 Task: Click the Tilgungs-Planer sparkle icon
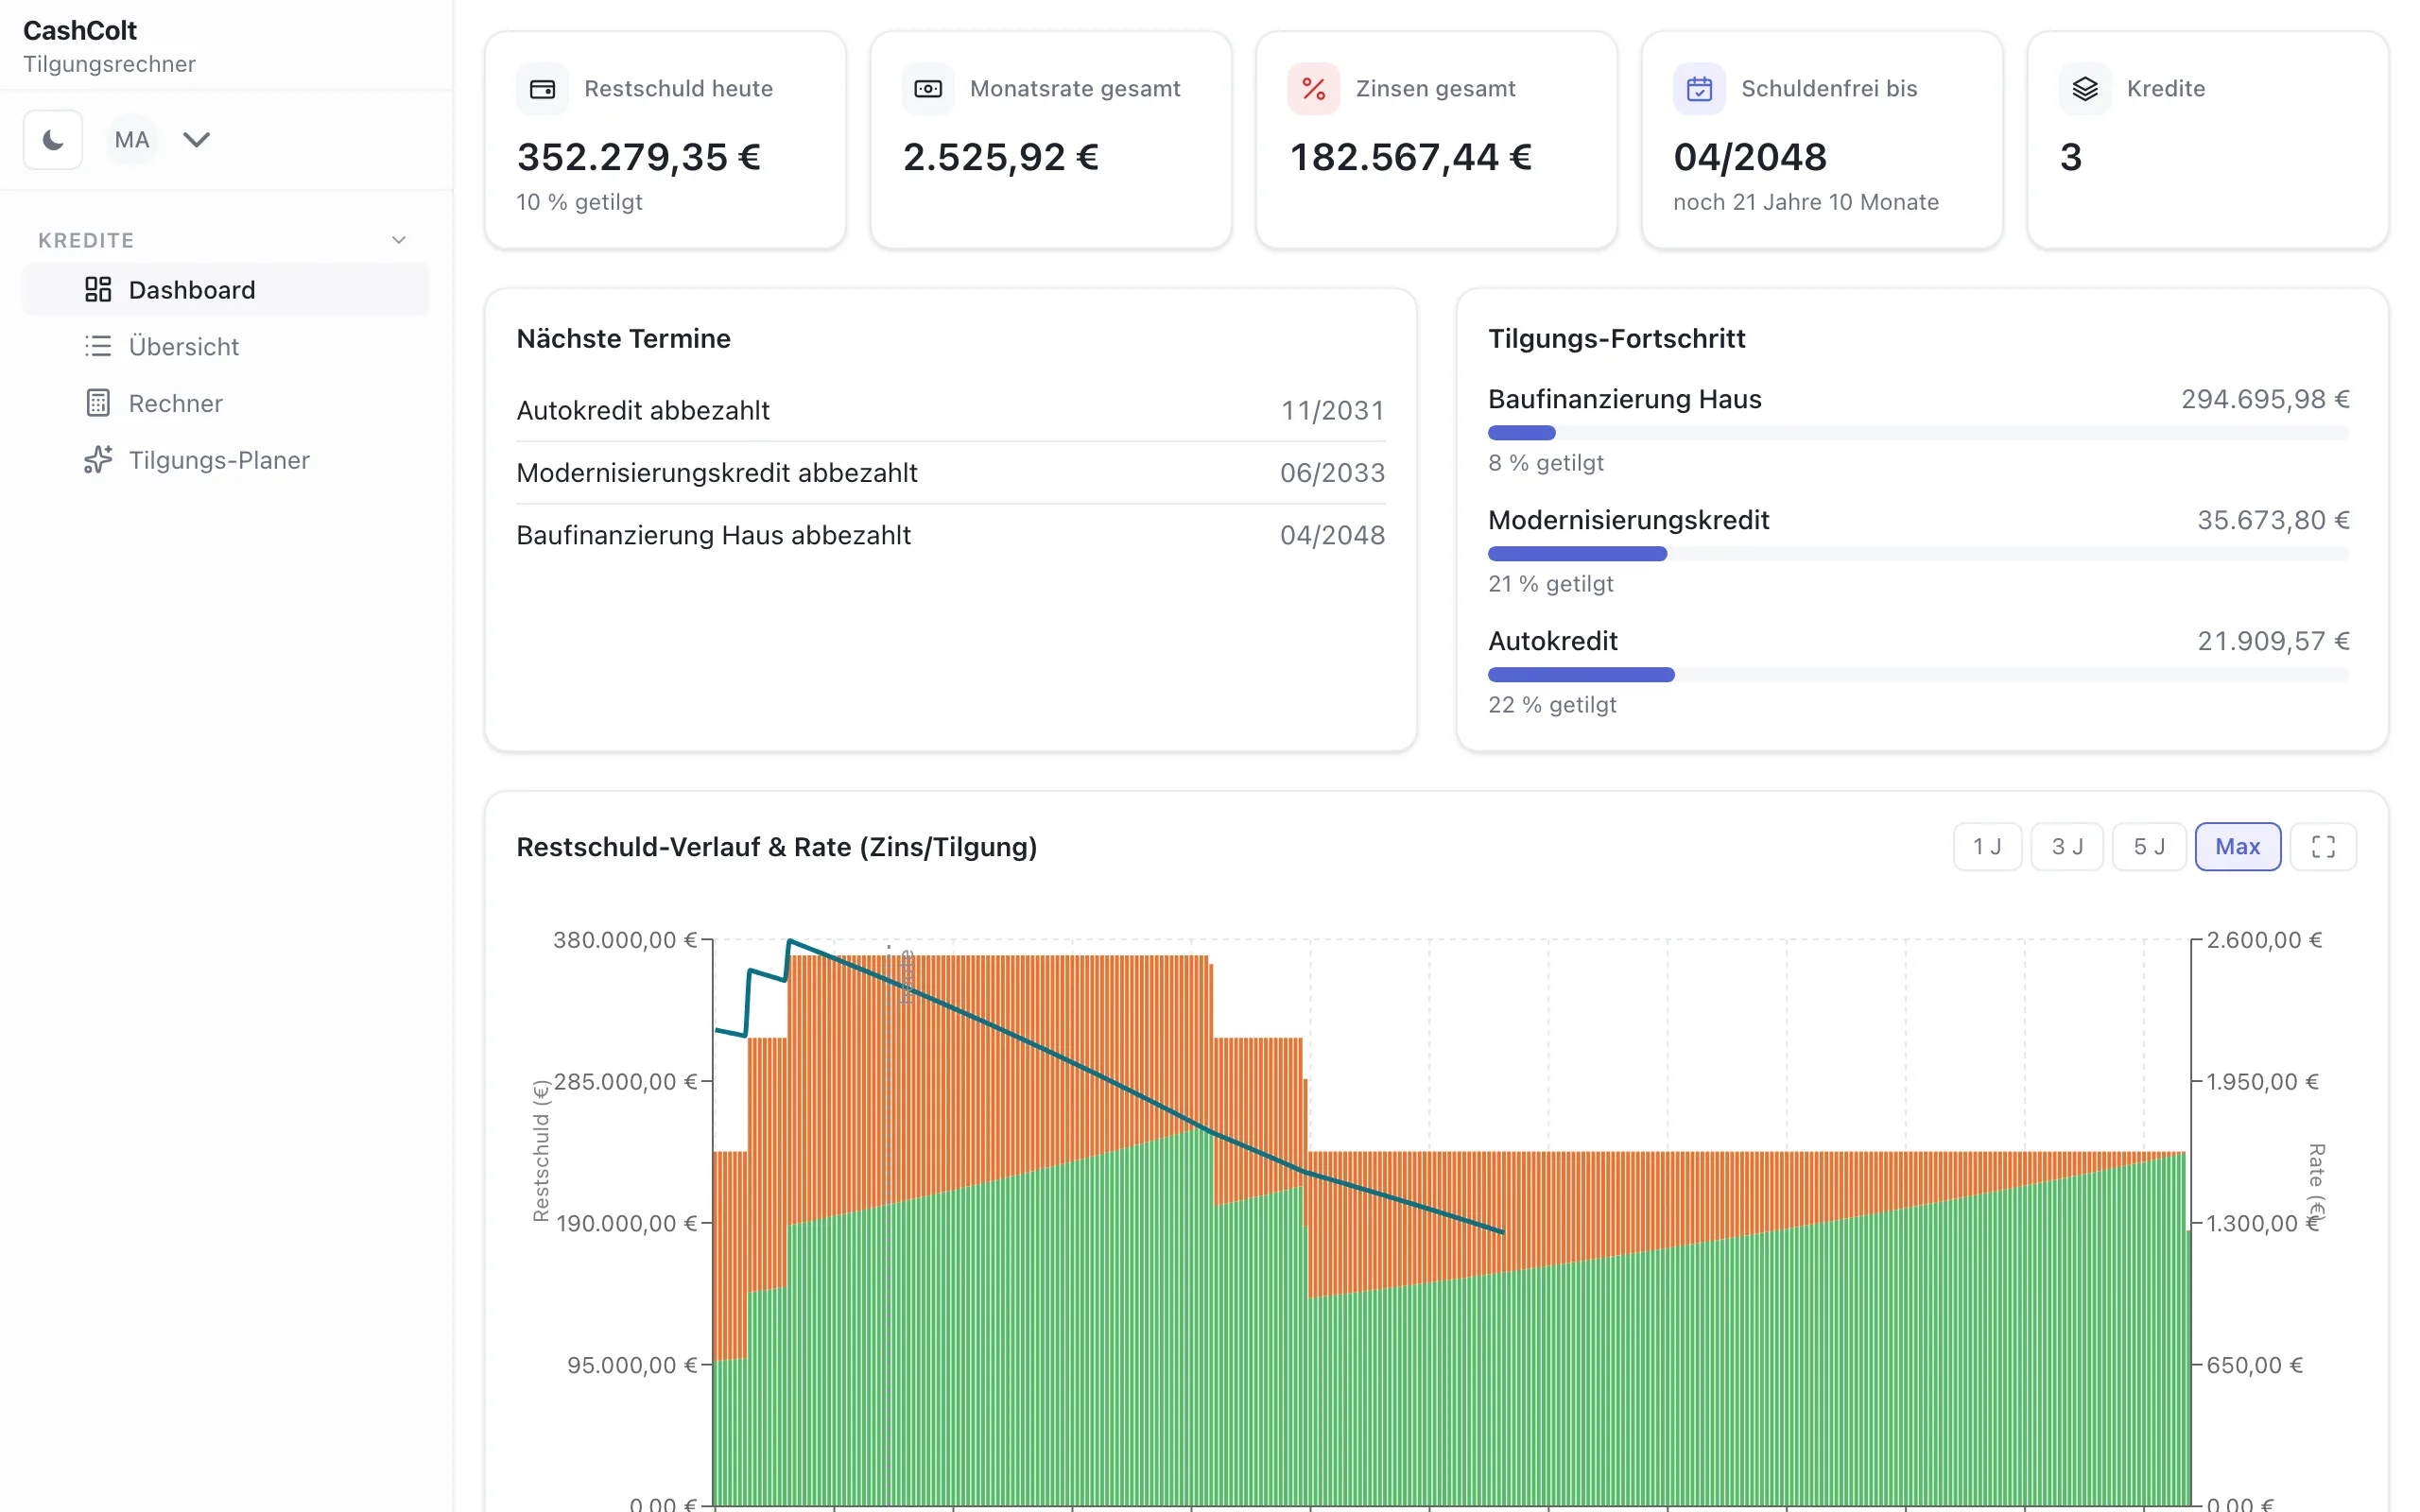[x=98, y=460]
